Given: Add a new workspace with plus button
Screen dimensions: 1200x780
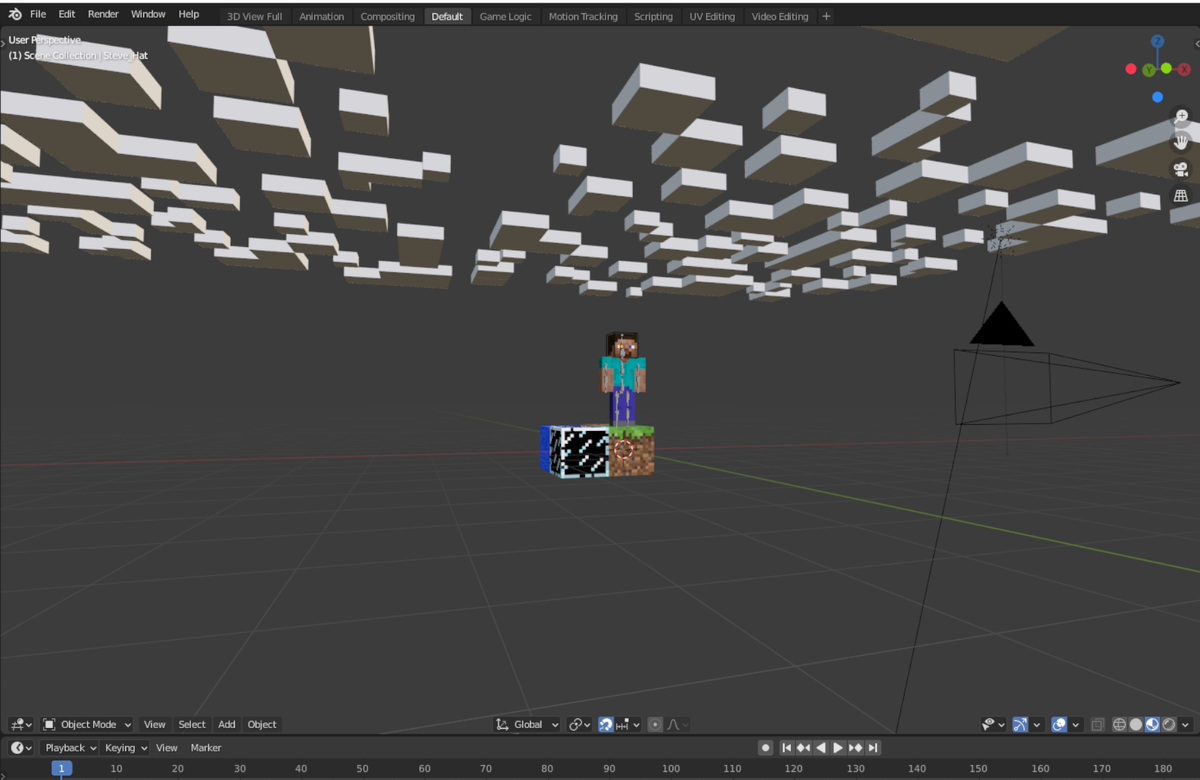Looking at the screenshot, I should click(x=826, y=16).
